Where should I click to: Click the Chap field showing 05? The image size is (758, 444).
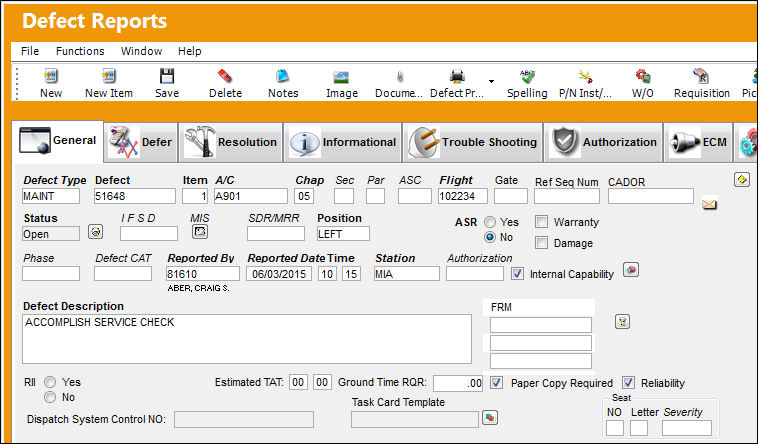pos(304,196)
